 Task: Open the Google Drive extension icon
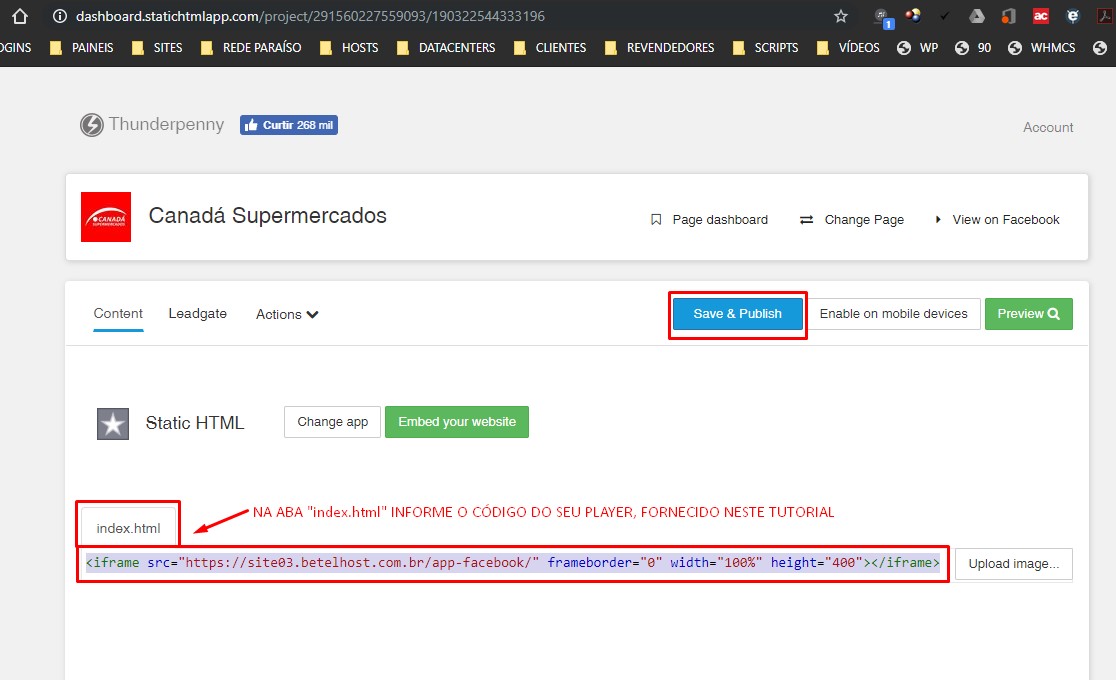point(976,16)
